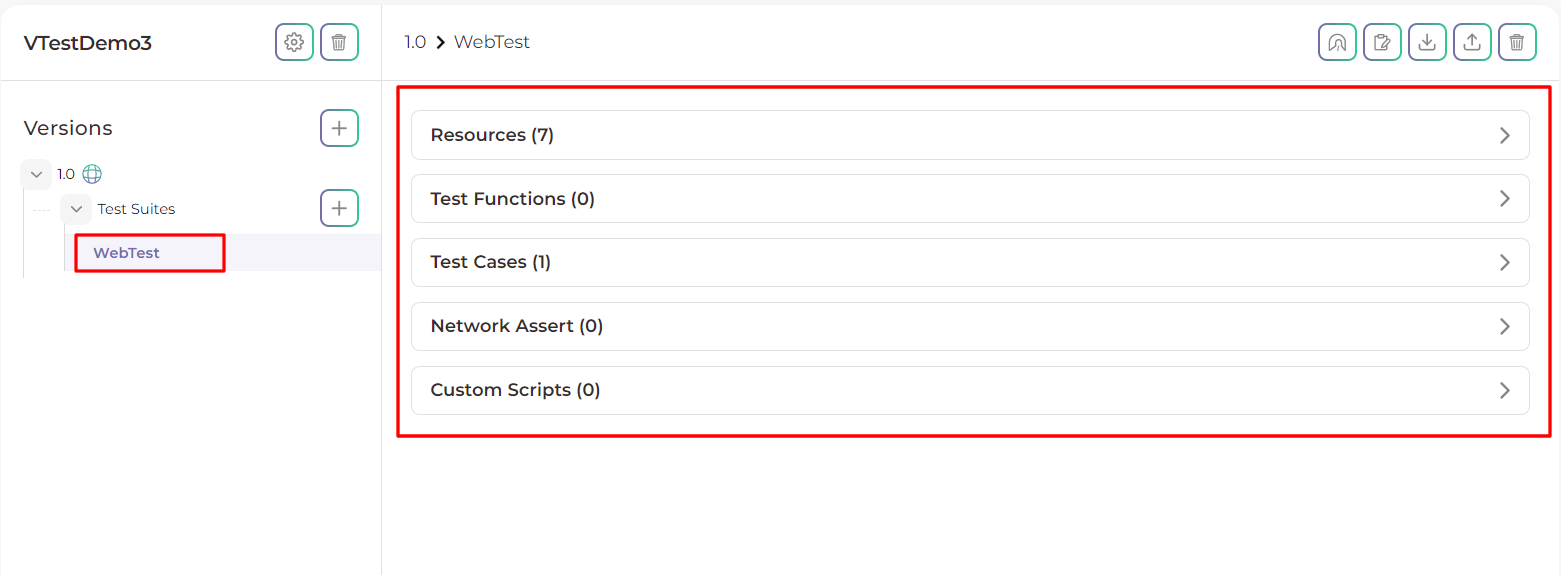Open VTestDemo3 project settings gear
The width and height of the screenshot is (1561, 575).
[294, 42]
